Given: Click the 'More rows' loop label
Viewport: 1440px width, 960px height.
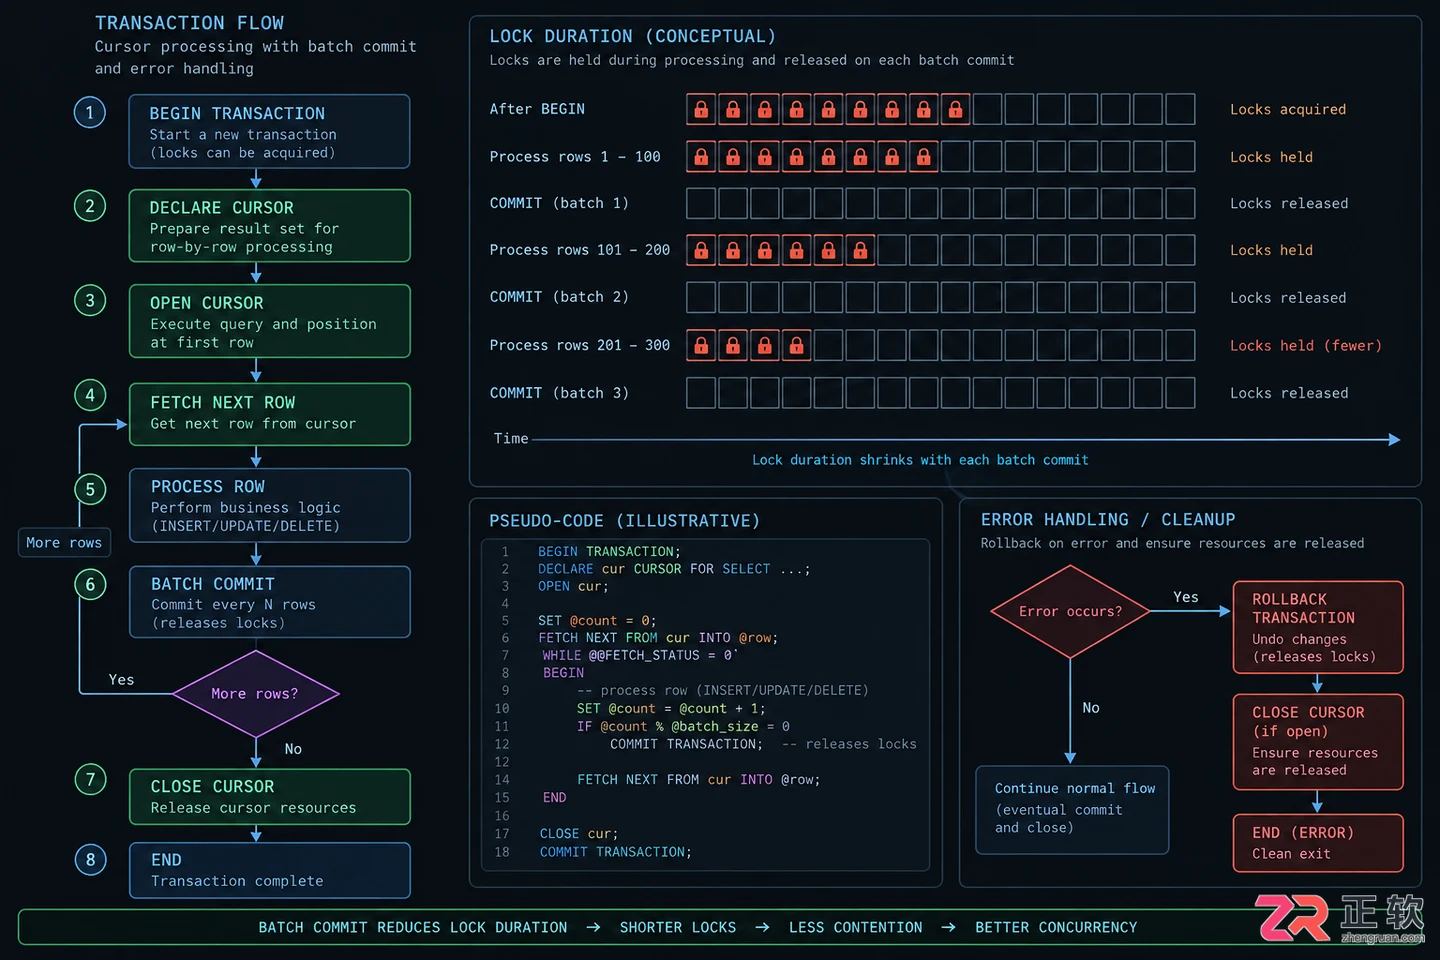Looking at the screenshot, I should pyautogui.click(x=64, y=543).
